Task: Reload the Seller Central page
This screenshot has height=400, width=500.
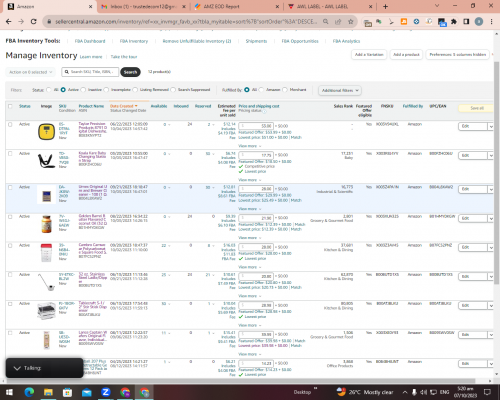Action: [x=33, y=22]
